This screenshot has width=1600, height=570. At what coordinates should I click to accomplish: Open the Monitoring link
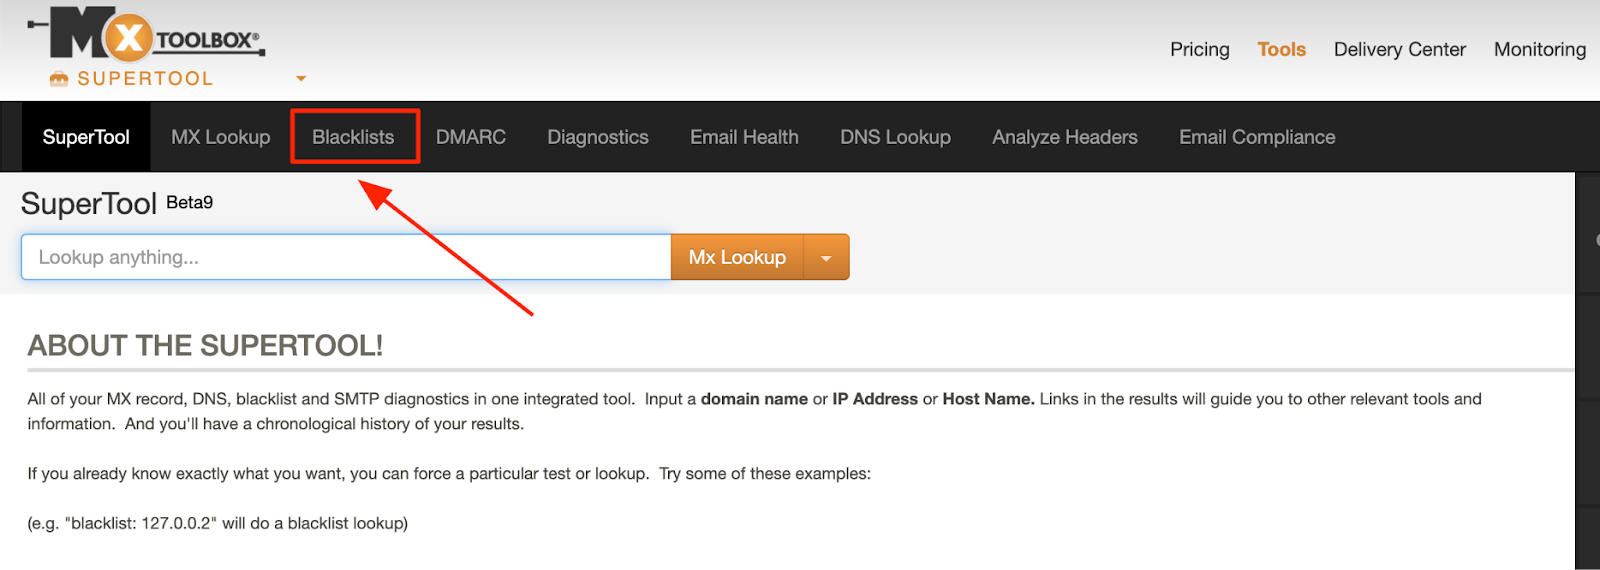point(1539,49)
